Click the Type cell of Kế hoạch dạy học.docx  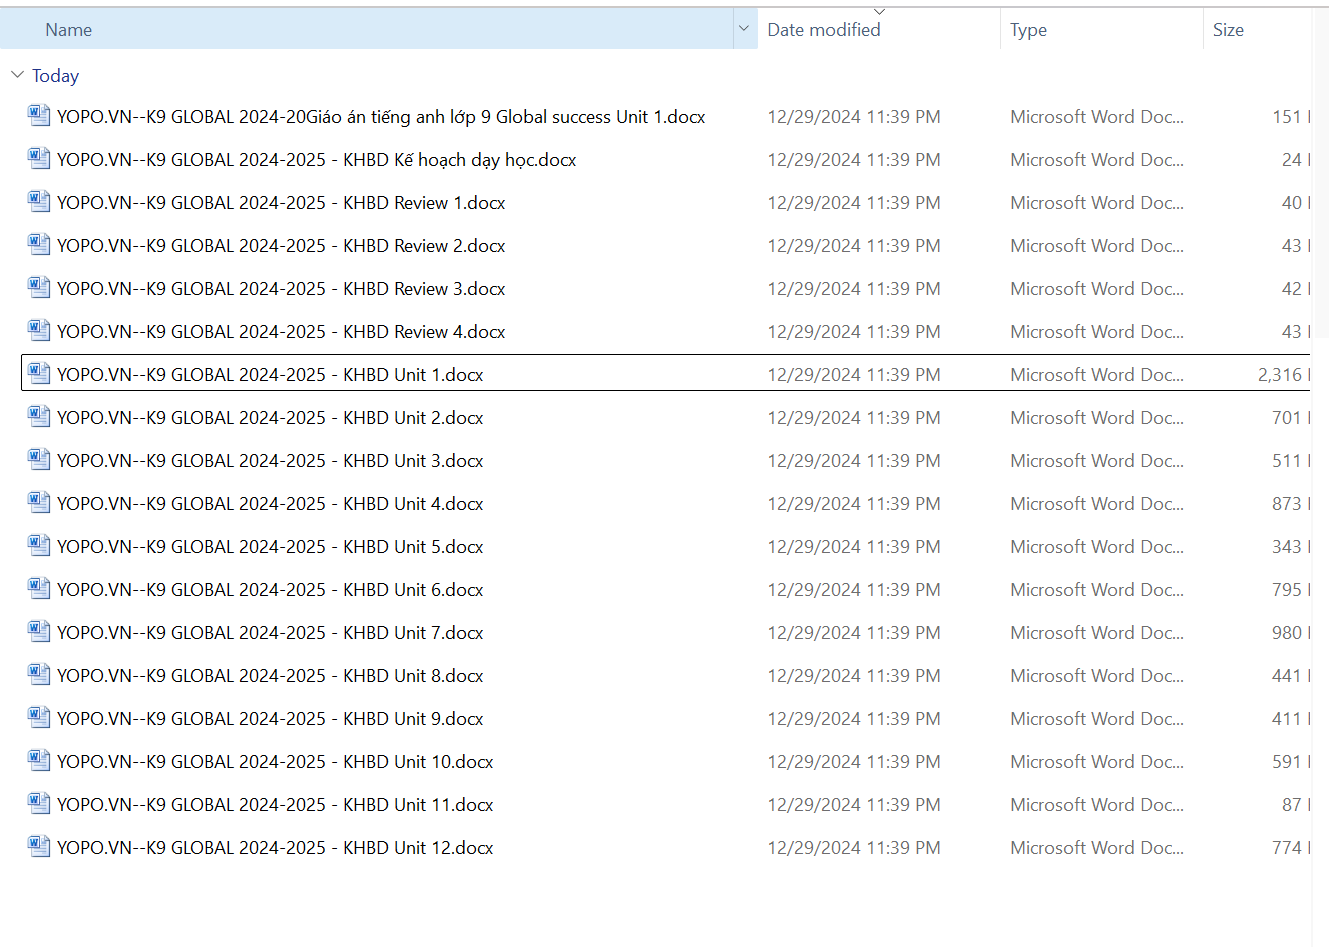[1097, 160]
